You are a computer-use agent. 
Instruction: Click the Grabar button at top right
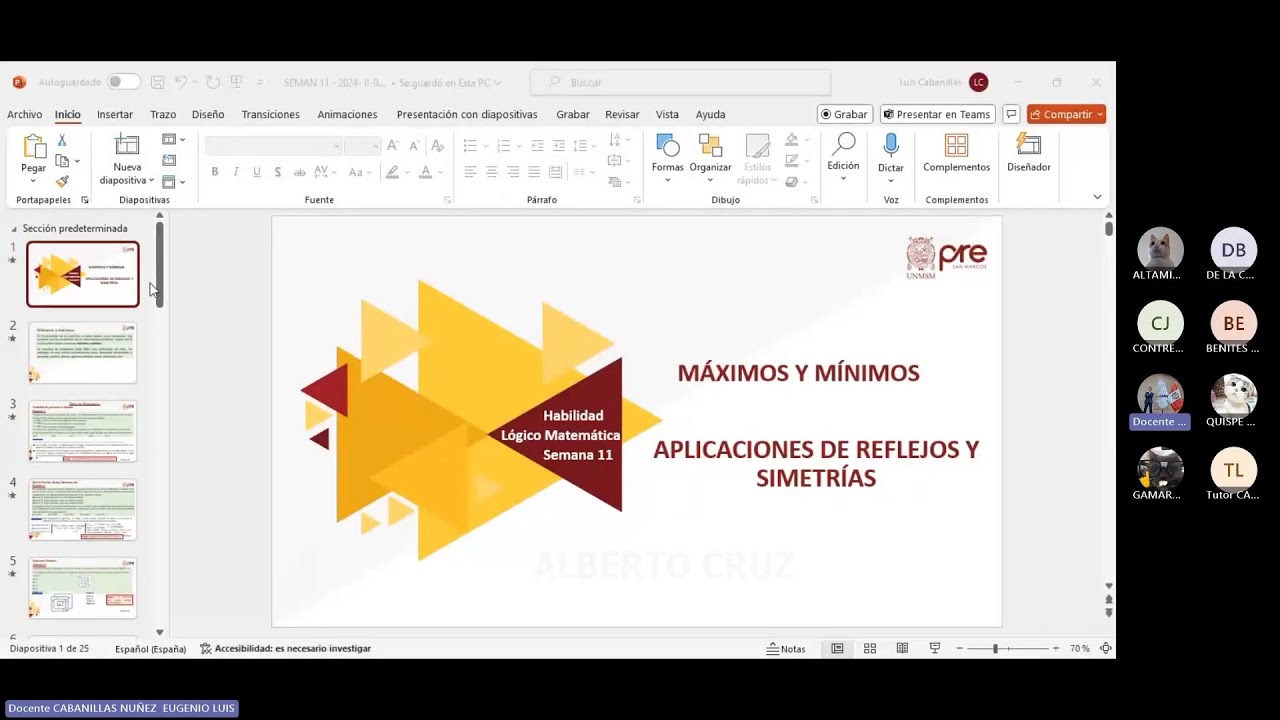tap(845, 114)
